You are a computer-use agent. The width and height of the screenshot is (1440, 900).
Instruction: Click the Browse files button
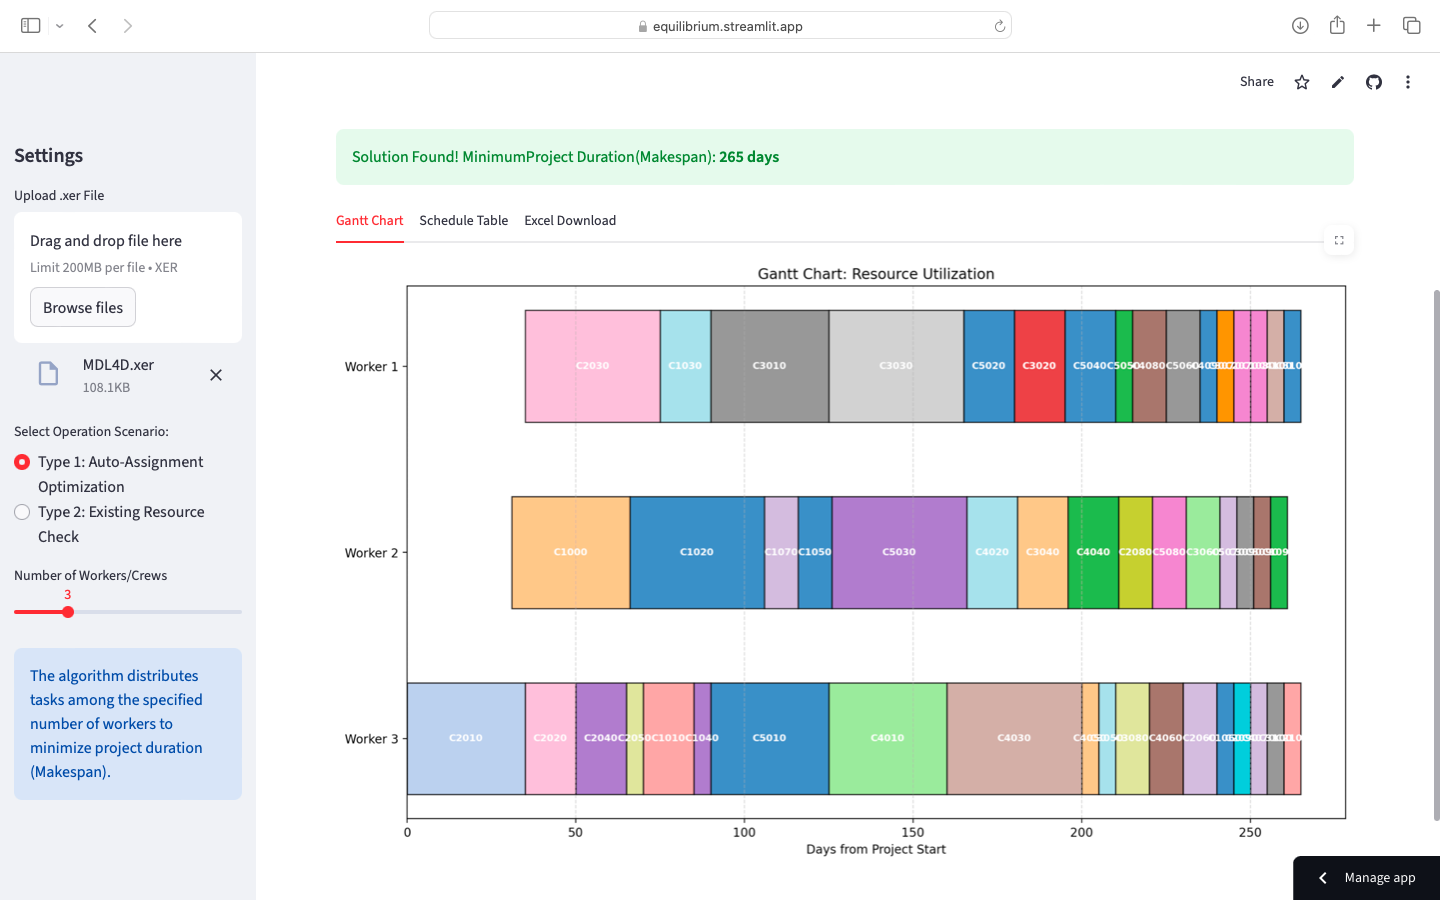[x=83, y=308]
